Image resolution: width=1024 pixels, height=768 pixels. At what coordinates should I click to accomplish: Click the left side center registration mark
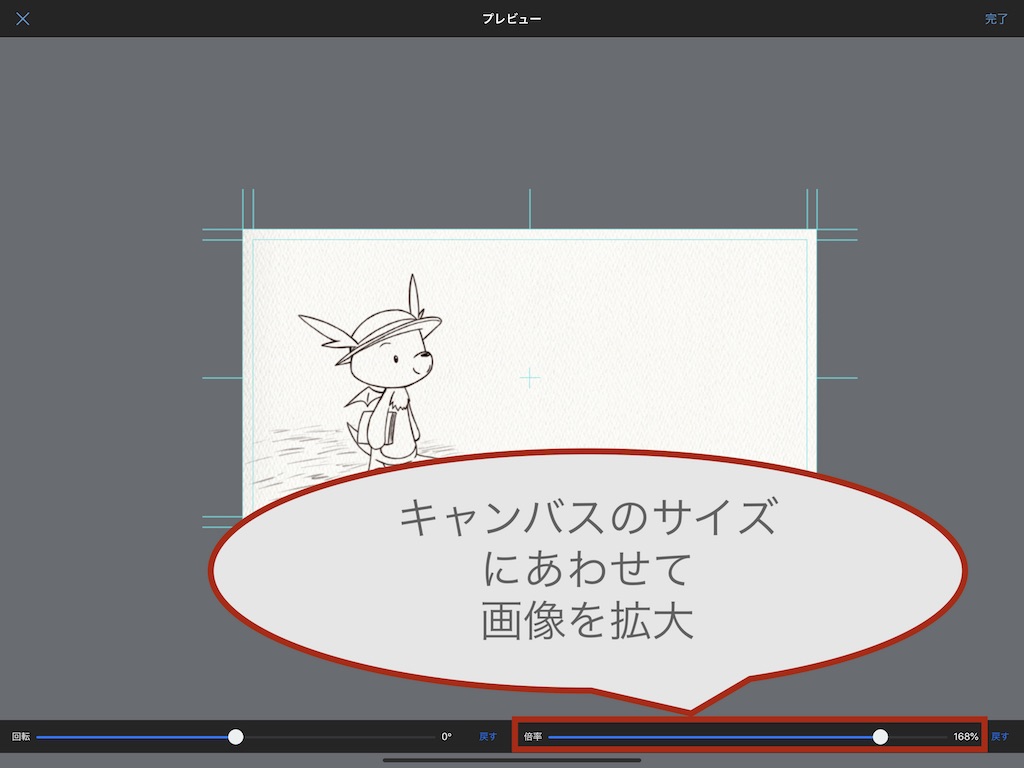coord(222,378)
